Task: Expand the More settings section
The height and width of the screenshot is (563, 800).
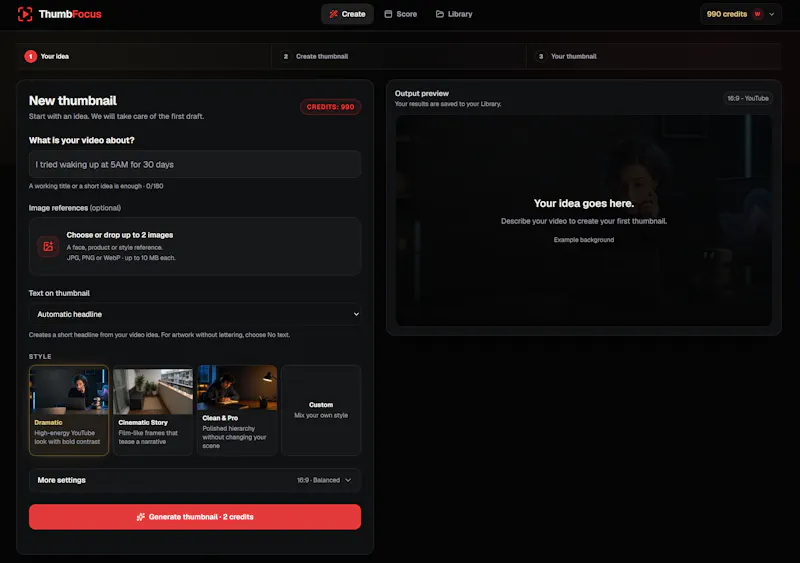Action: [195, 480]
